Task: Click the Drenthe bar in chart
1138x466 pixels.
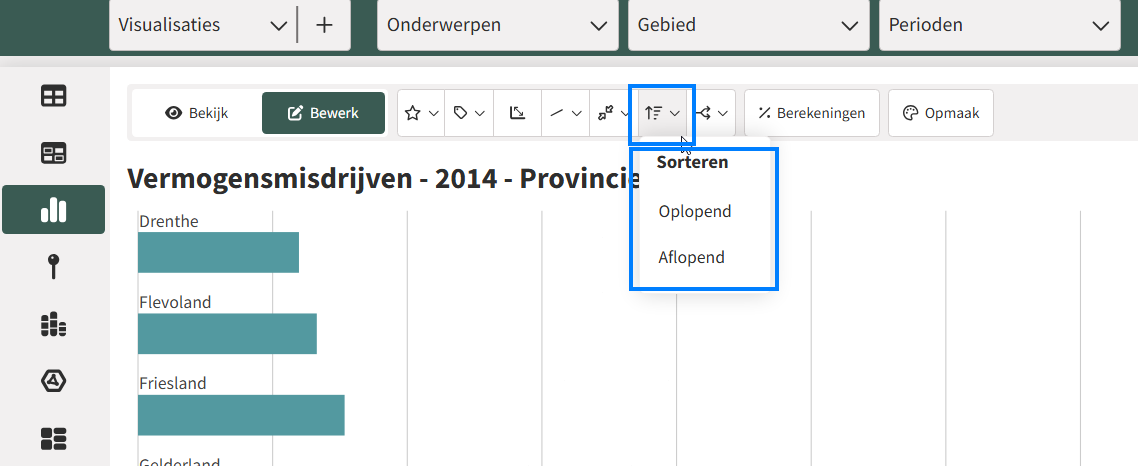Action: [x=218, y=253]
